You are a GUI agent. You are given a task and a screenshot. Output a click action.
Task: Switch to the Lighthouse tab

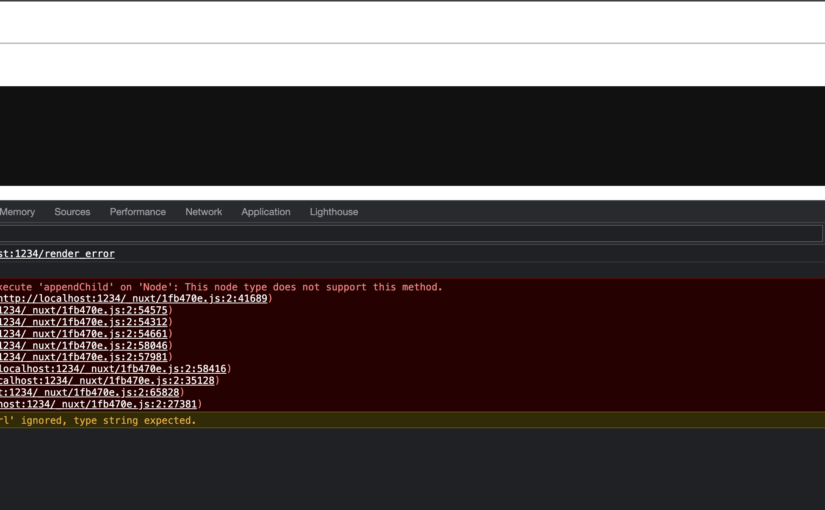[334, 212]
